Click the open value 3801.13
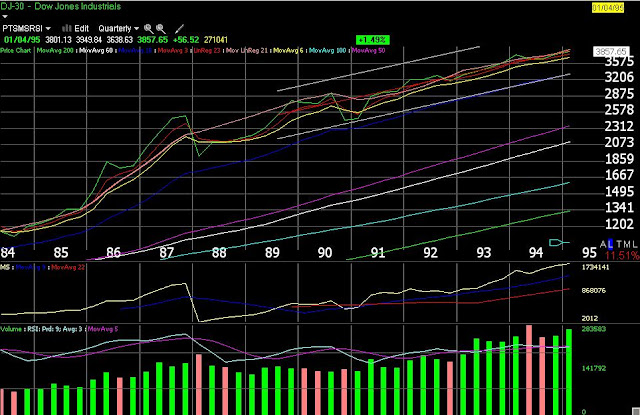This screenshot has width=640, height=415. 58,40
